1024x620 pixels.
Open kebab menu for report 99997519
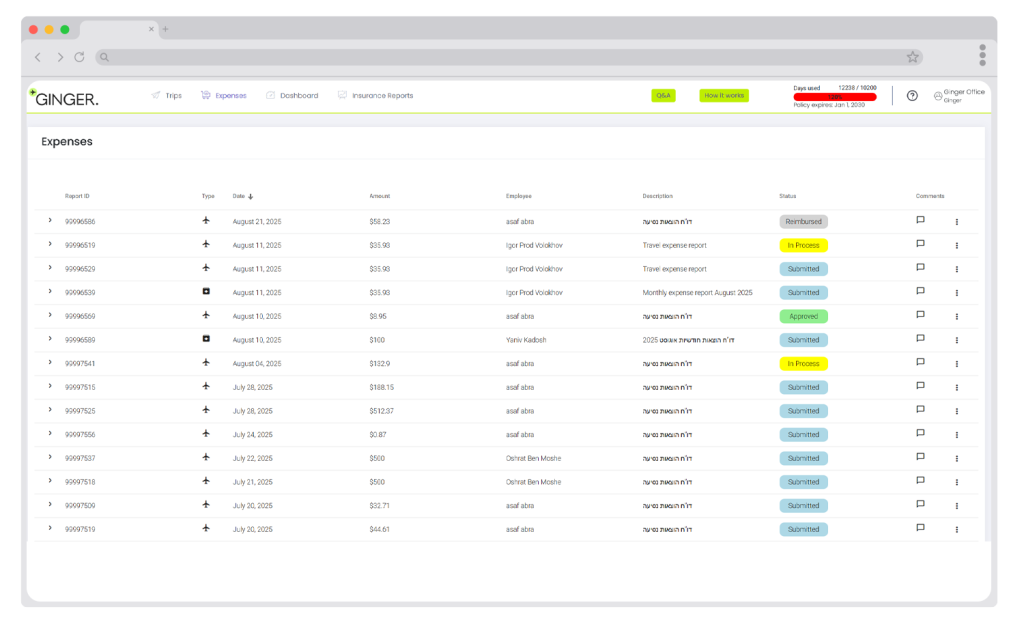956,529
